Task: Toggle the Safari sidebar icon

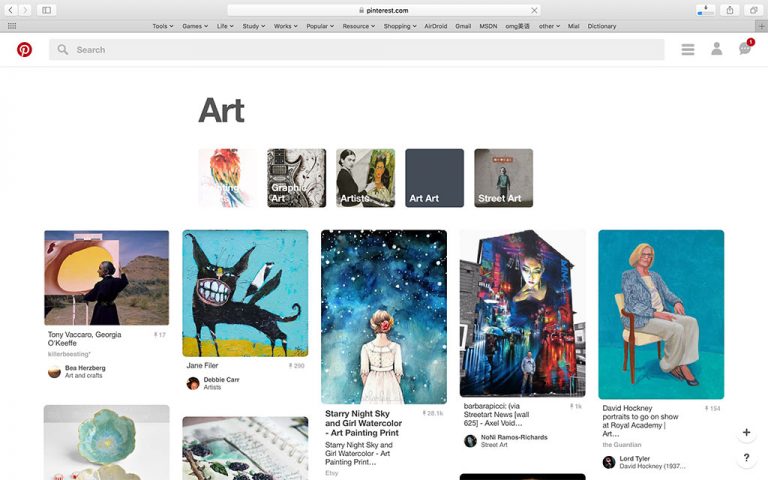Action: coord(47,10)
